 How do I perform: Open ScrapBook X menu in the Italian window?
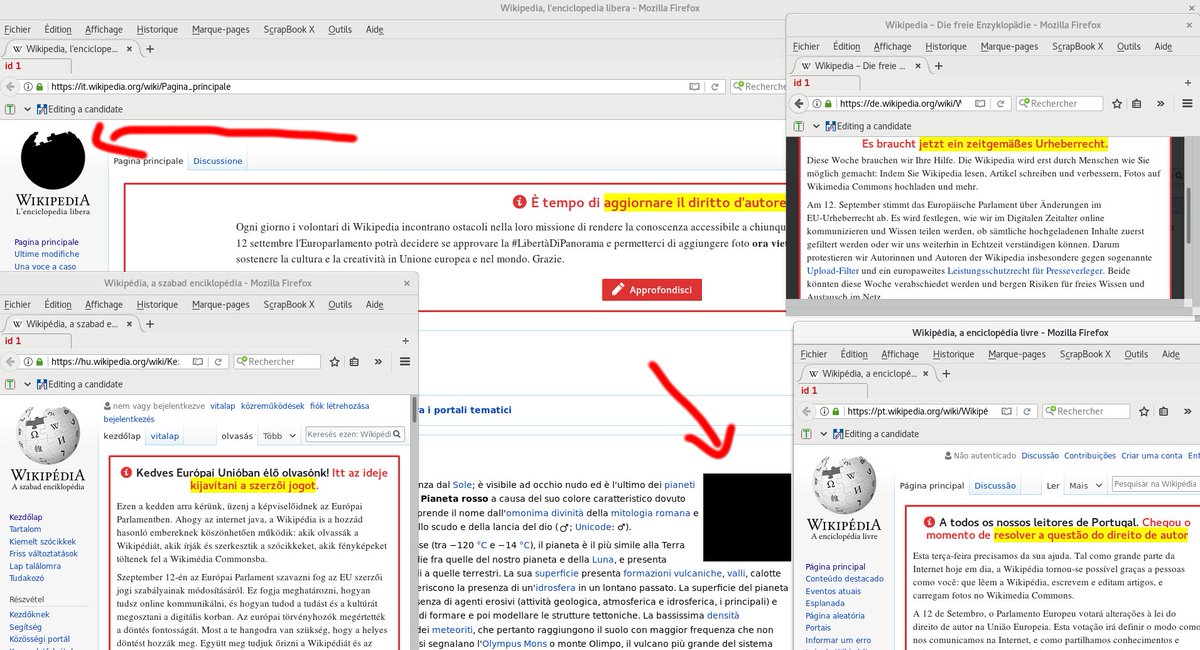(289, 29)
